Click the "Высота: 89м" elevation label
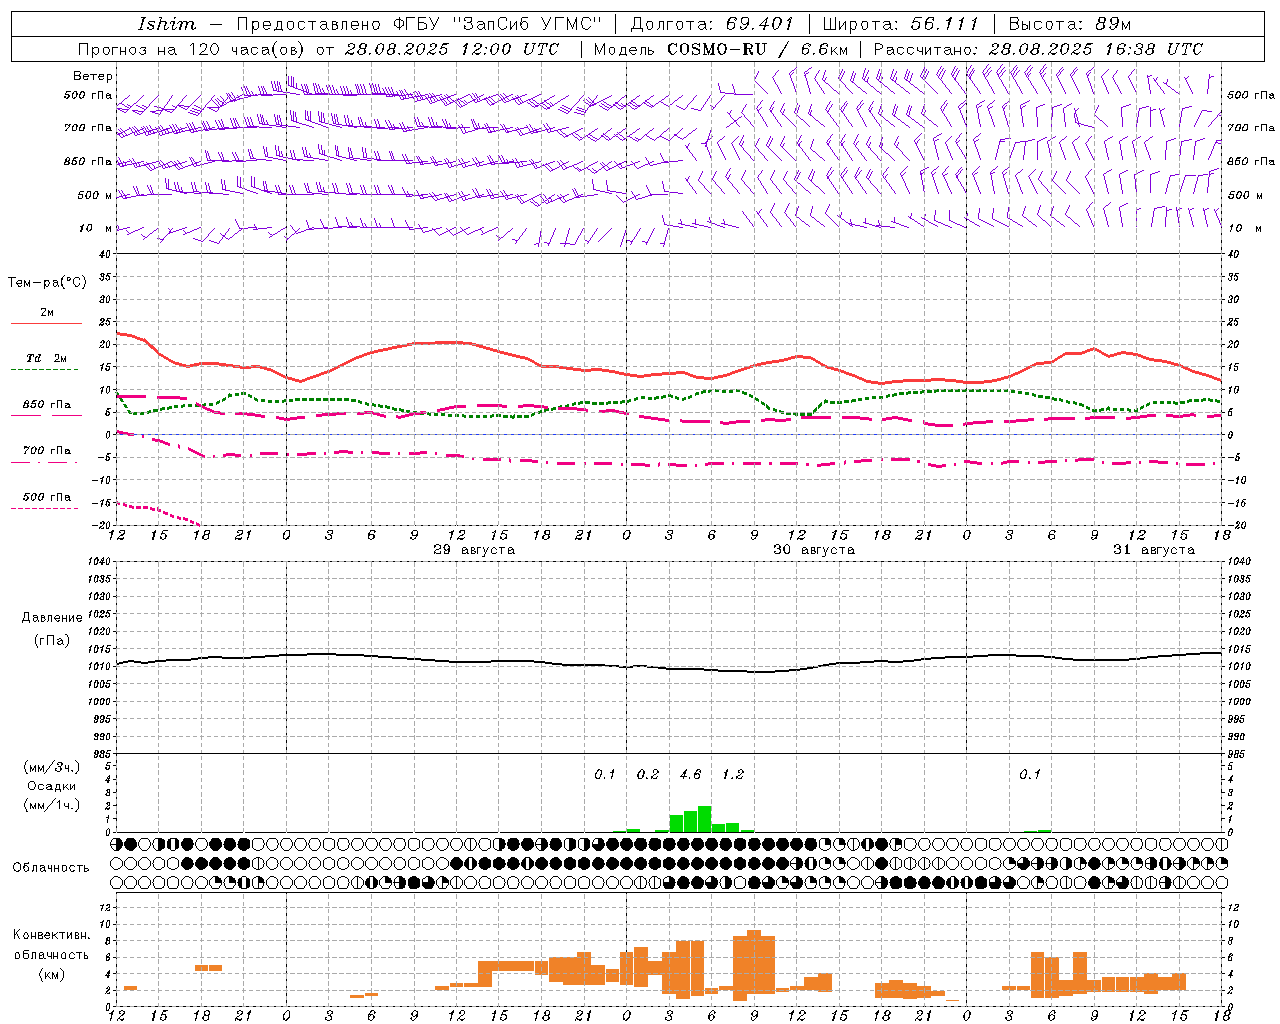This screenshot has height=1024, width=1280. pos(1070,24)
